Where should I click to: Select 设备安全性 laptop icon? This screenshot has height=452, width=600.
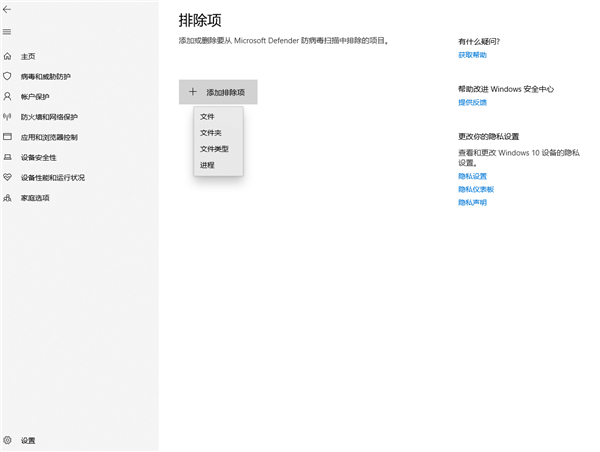(8, 157)
